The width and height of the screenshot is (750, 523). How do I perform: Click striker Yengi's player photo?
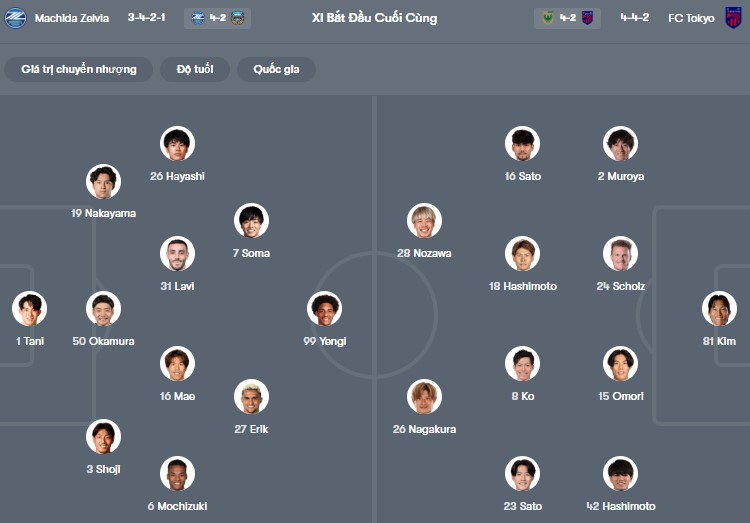point(324,309)
